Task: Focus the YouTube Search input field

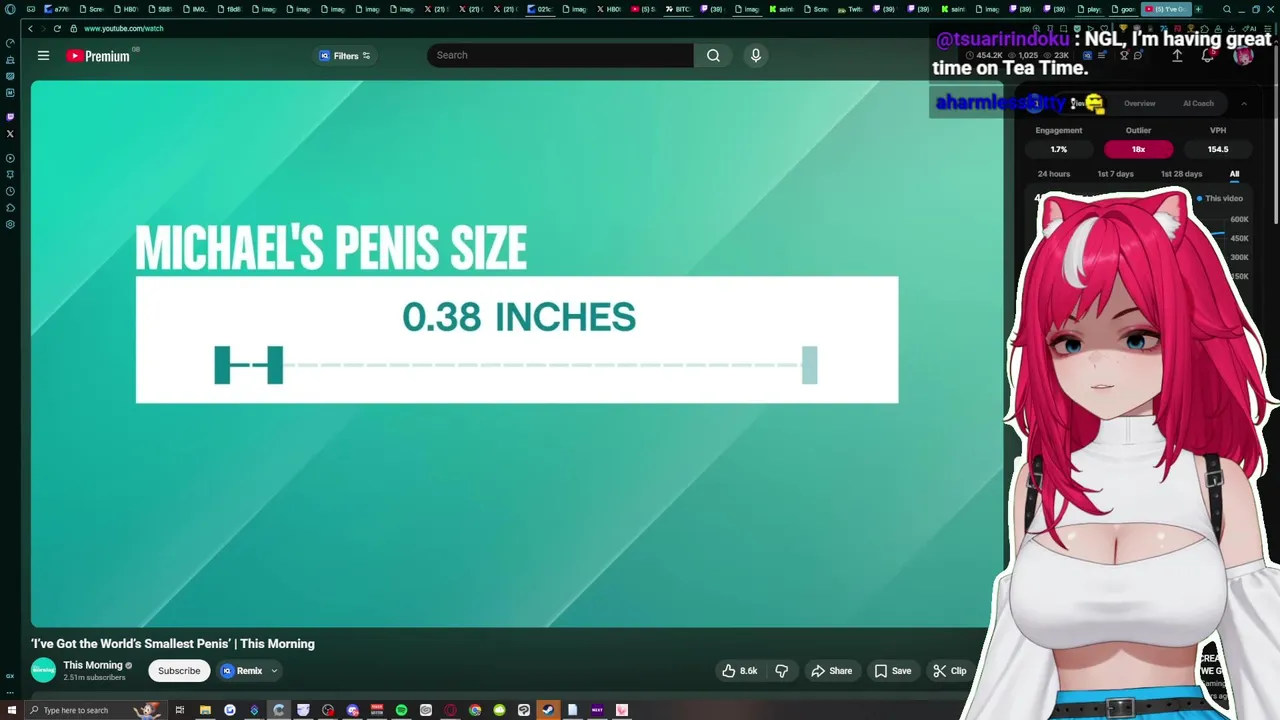Action: 560,56
